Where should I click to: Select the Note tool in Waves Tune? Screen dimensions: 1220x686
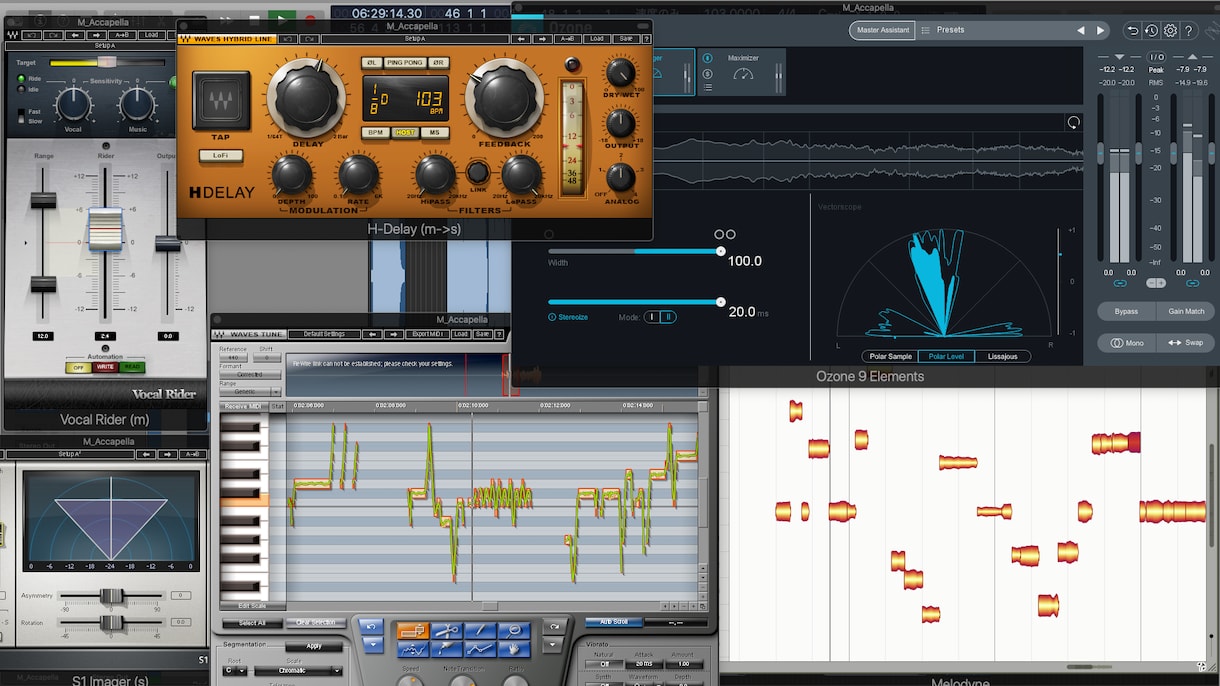pos(413,630)
